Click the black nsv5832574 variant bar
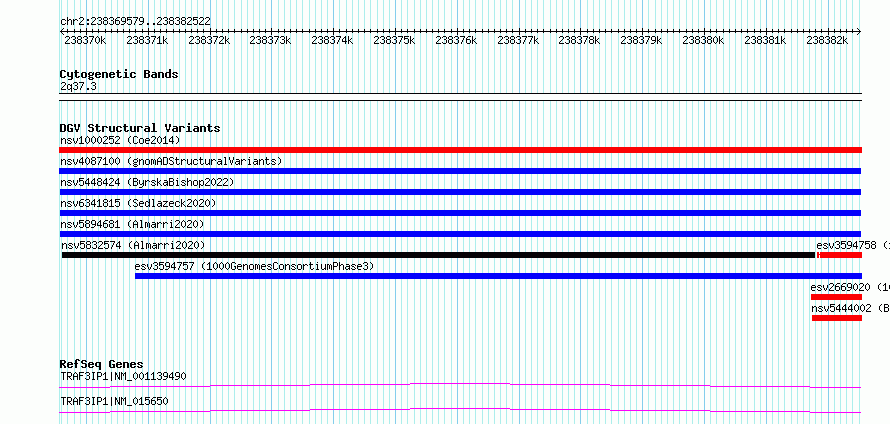Viewport: 890px width, 424px height. tap(438, 255)
